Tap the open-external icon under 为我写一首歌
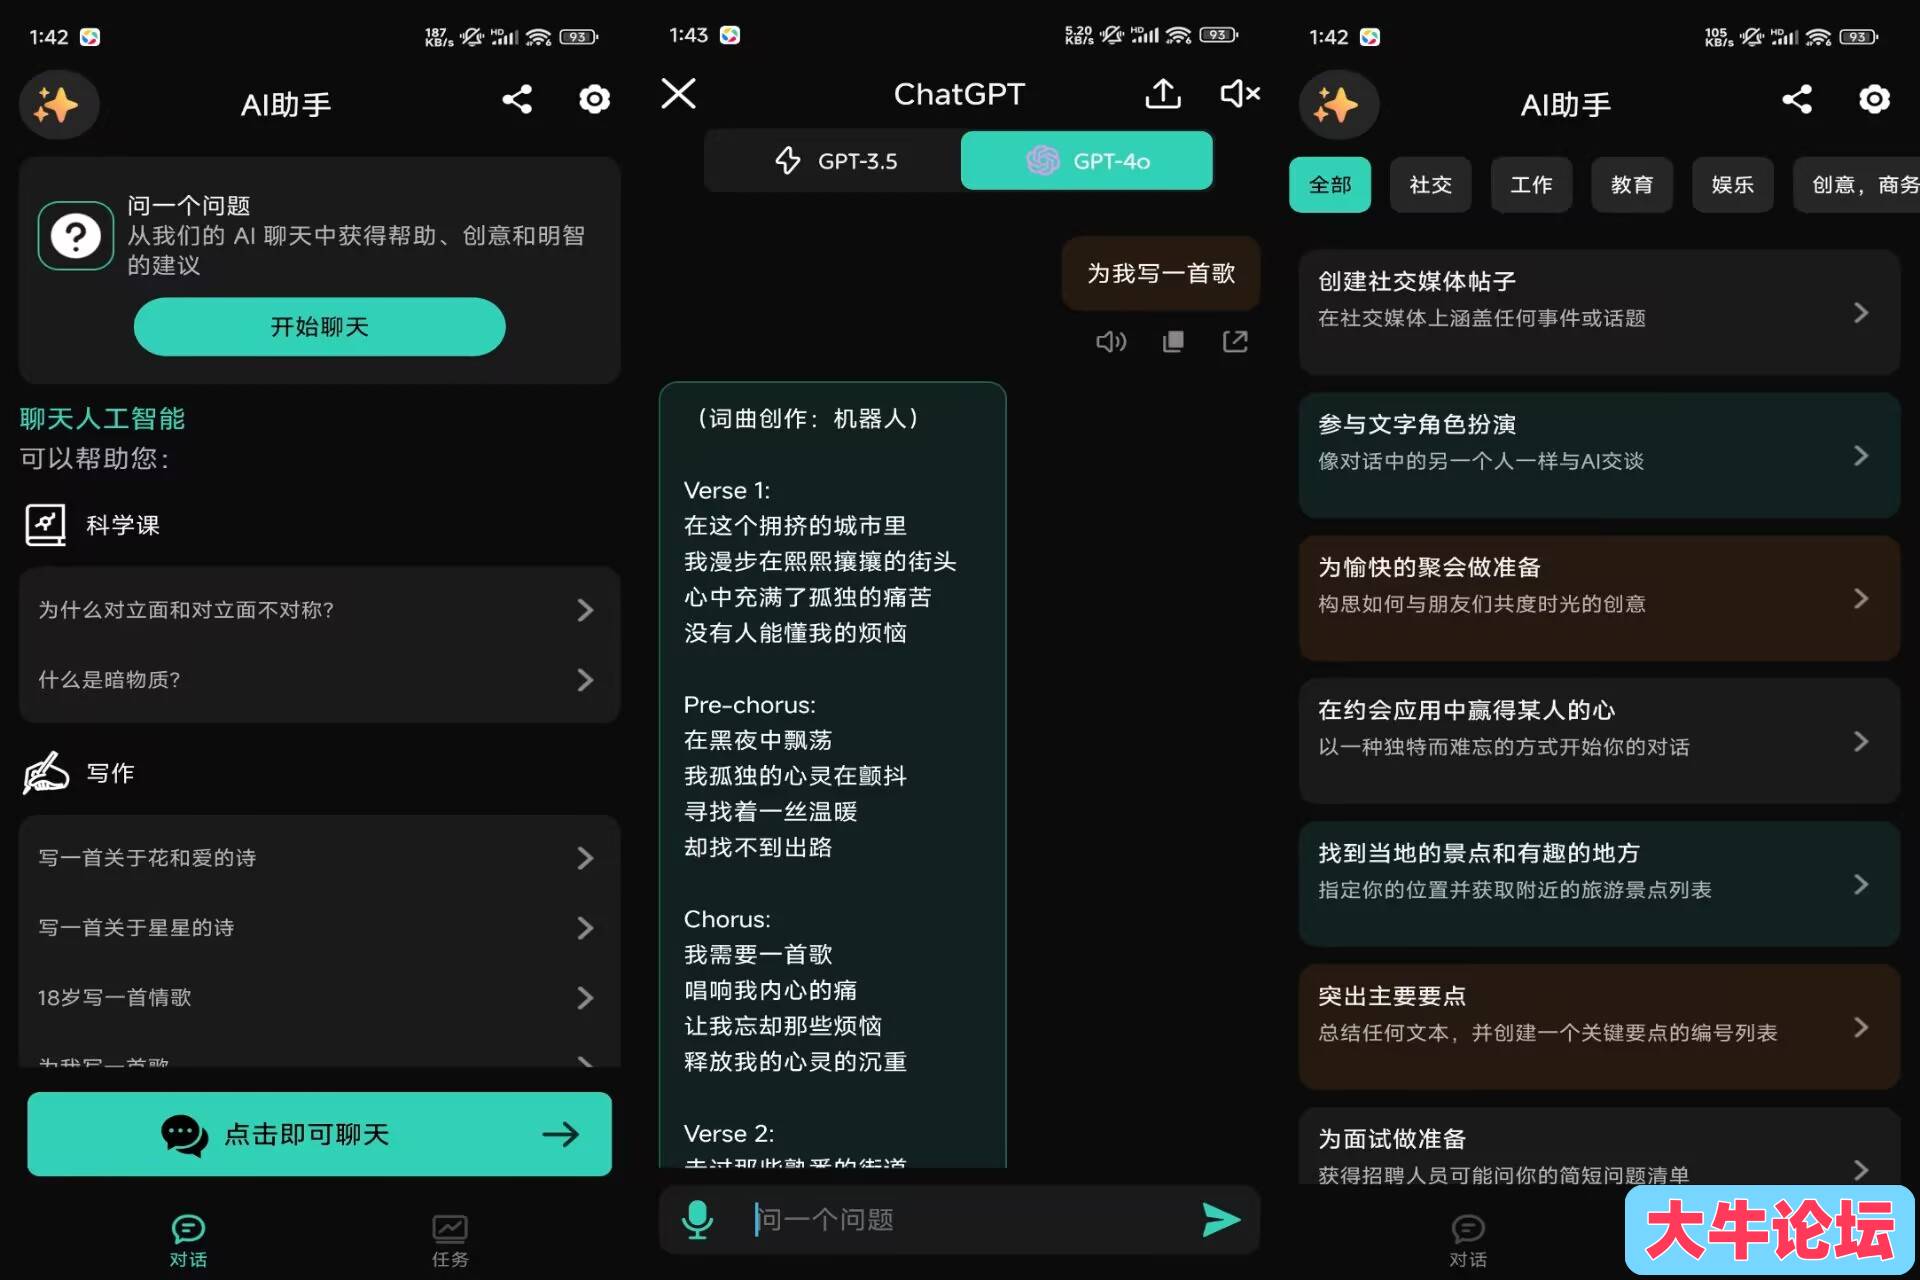The image size is (1920, 1280). tap(1235, 342)
